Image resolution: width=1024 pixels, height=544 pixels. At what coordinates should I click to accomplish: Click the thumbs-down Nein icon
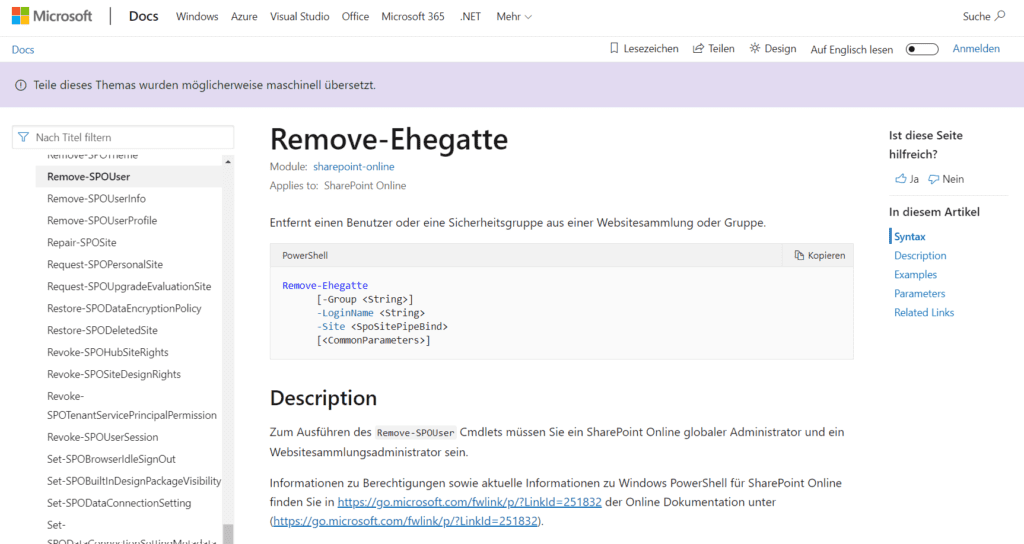(x=934, y=179)
